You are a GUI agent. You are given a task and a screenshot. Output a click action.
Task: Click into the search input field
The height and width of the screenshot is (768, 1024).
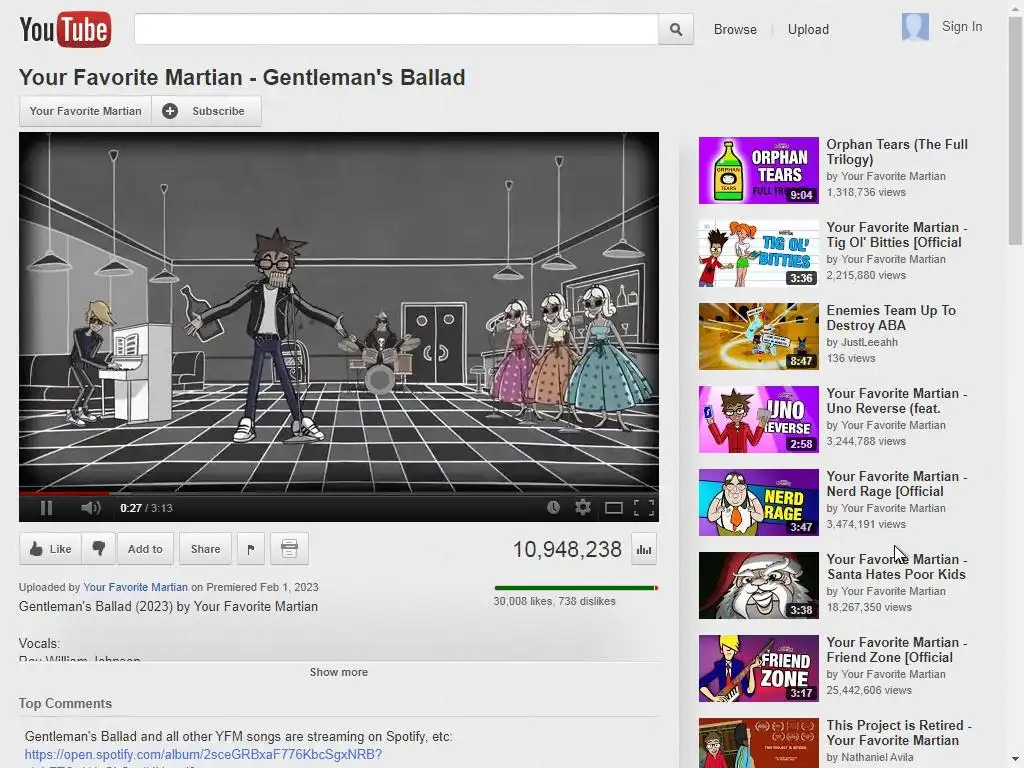(396, 29)
